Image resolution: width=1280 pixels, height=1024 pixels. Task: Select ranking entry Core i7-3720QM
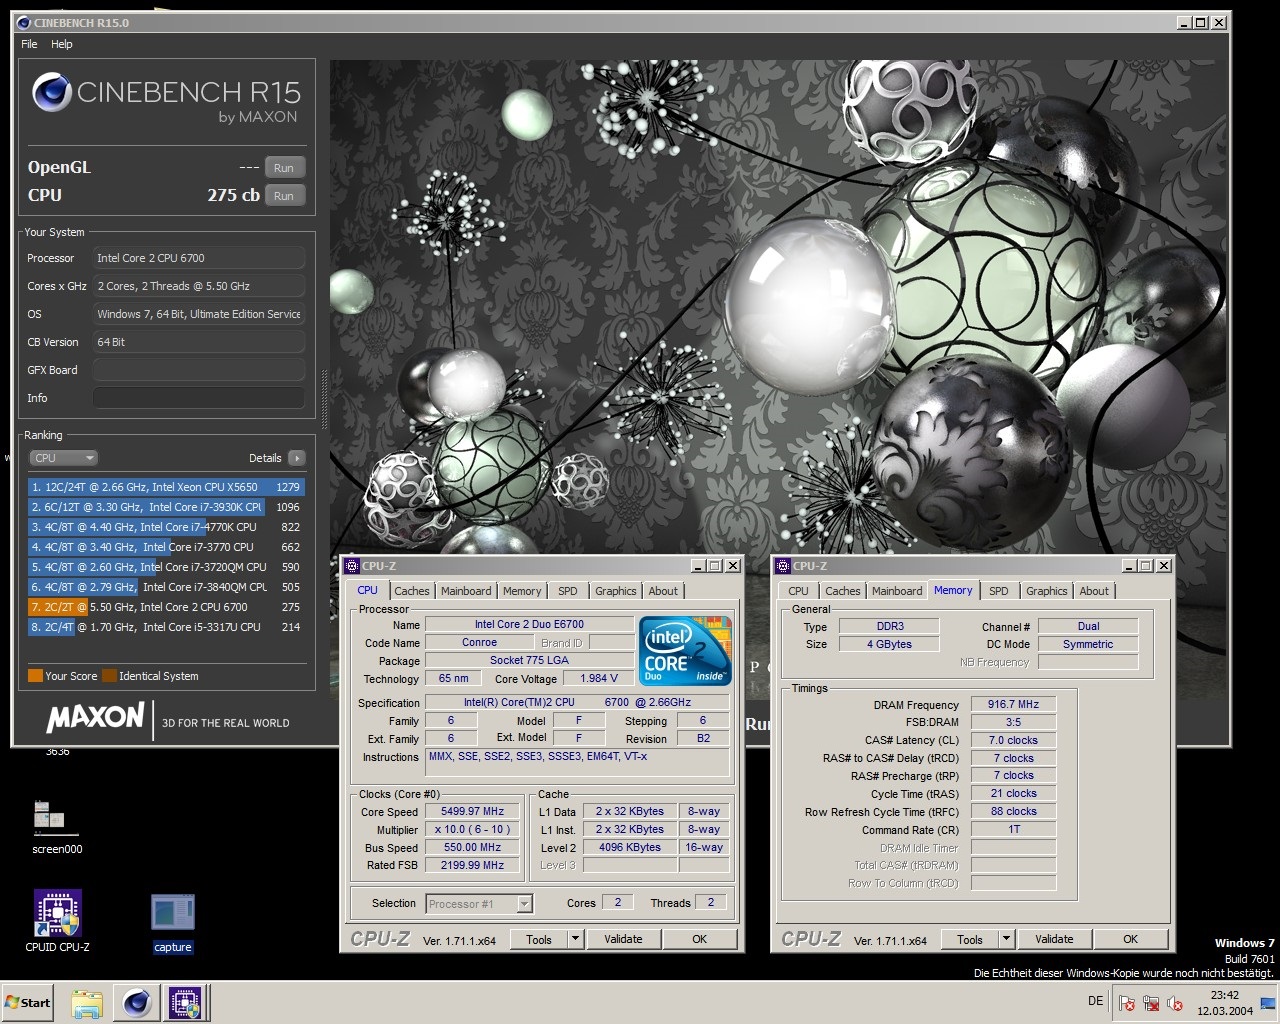point(166,567)
